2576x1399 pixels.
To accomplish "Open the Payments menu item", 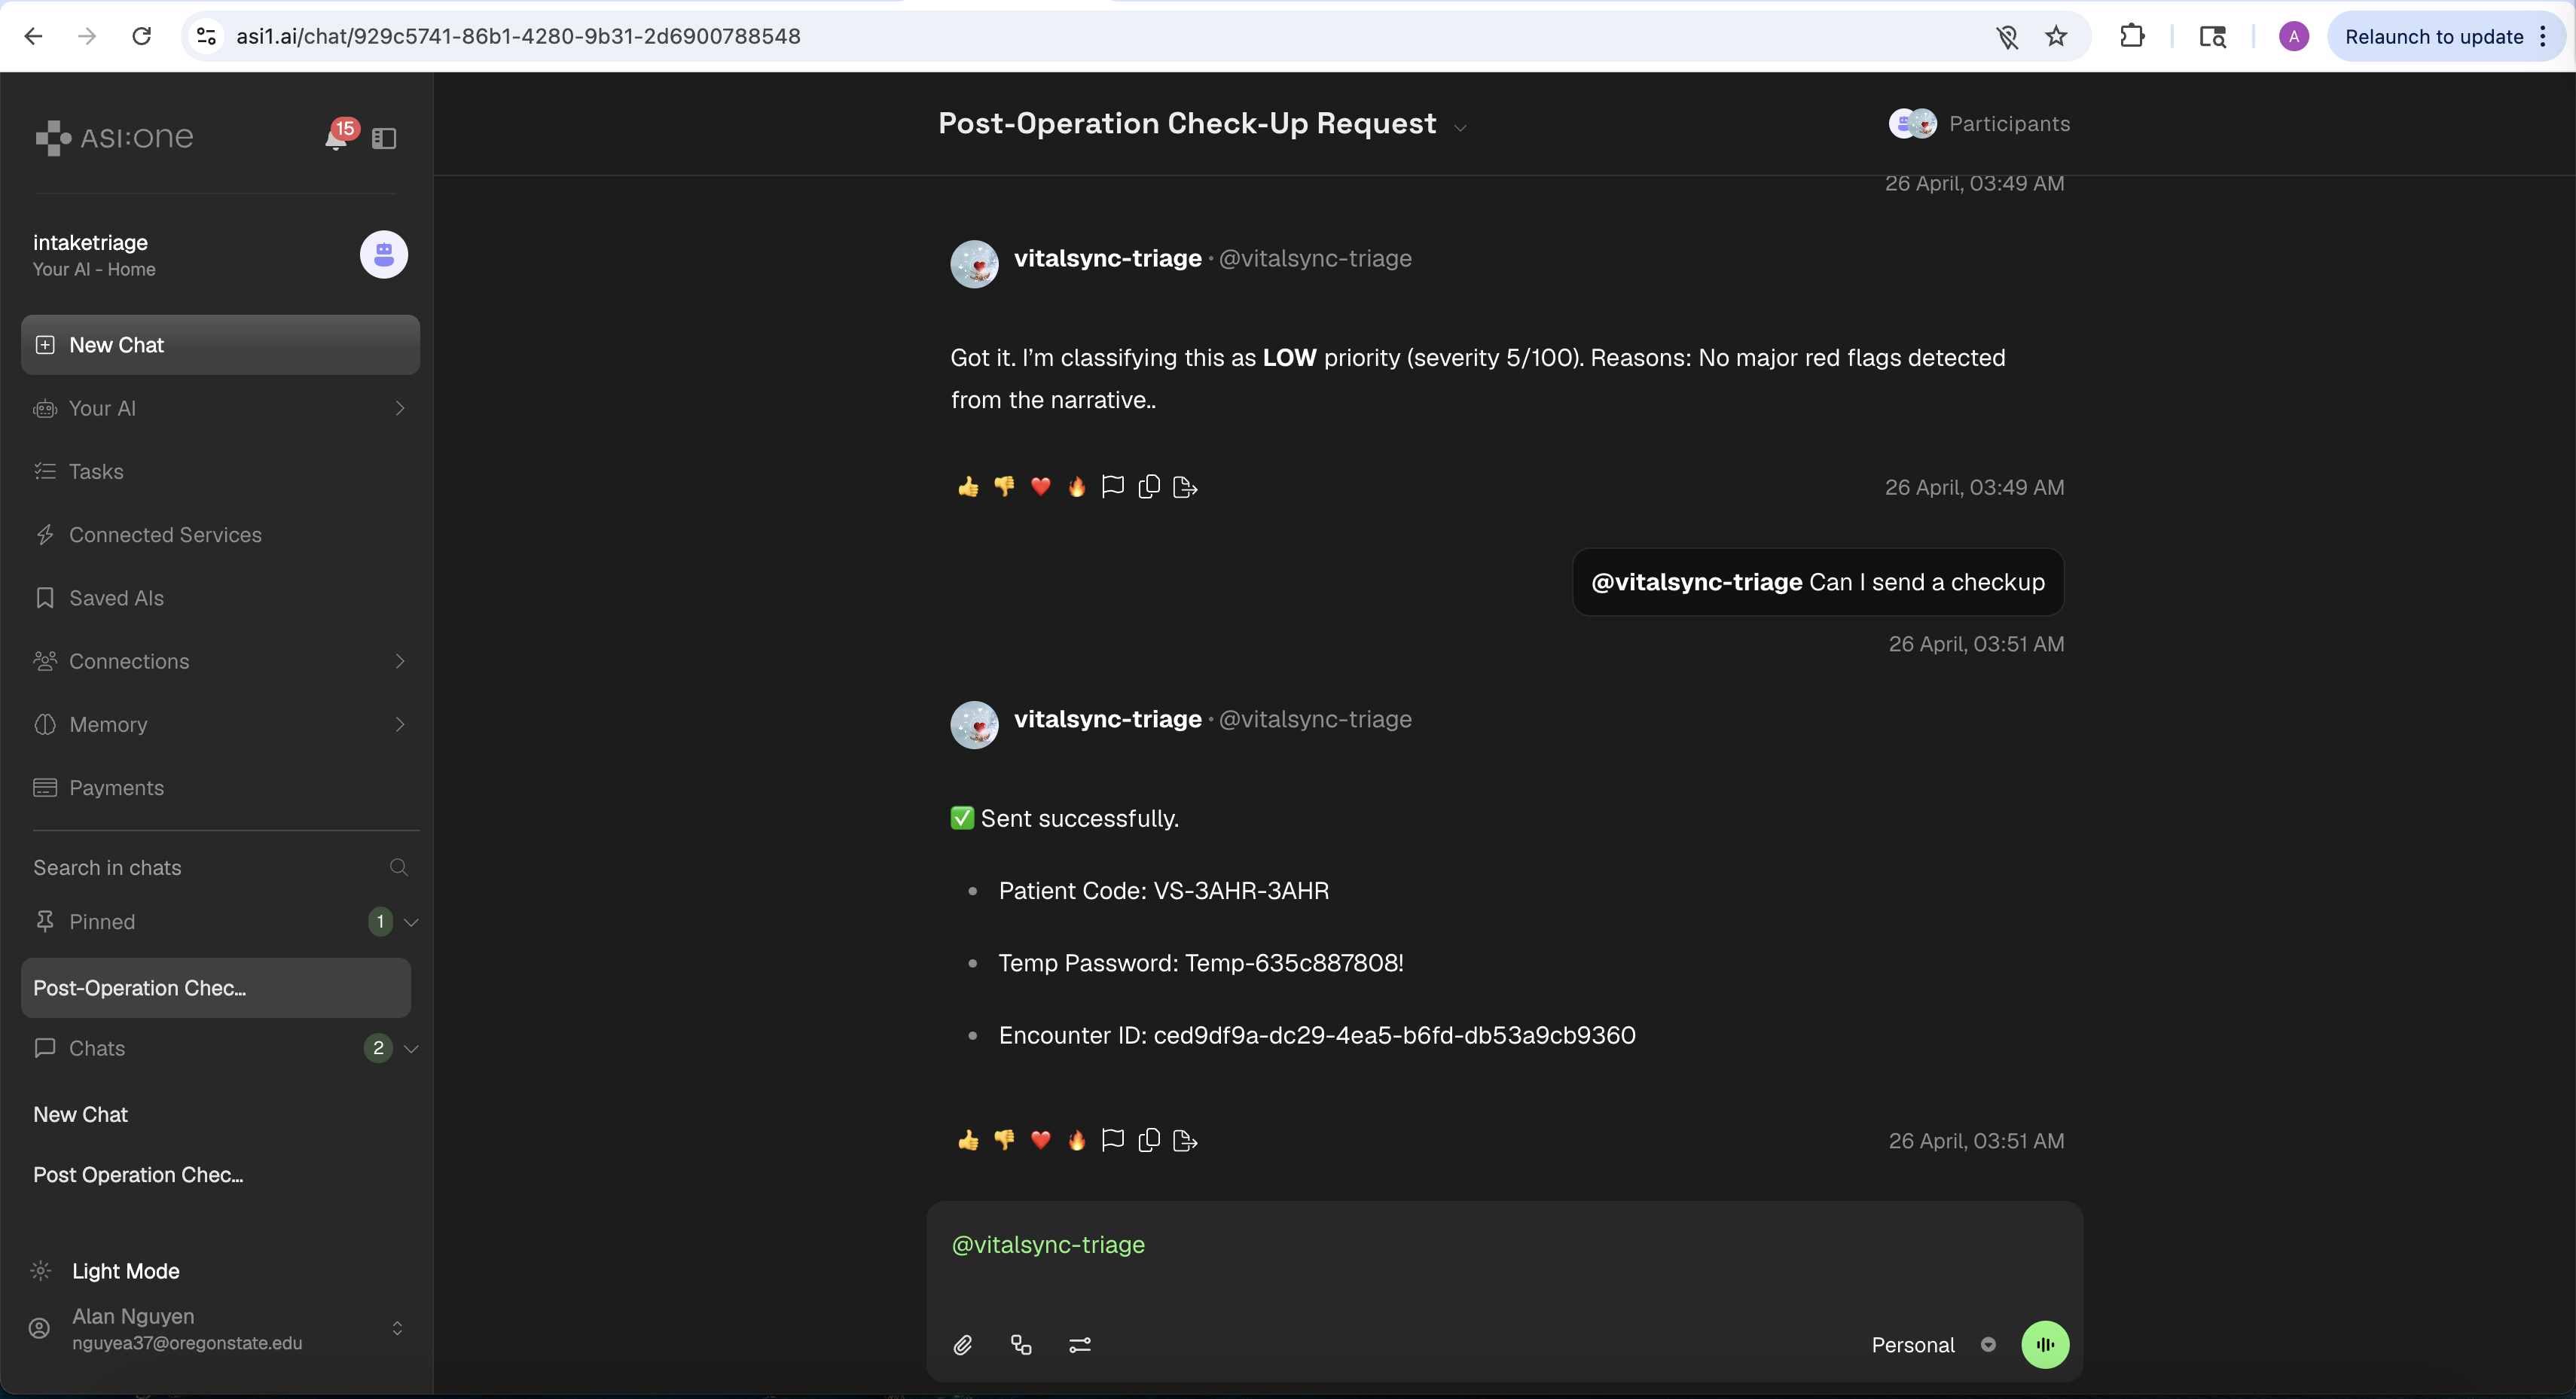I will (x=116, y=788).
